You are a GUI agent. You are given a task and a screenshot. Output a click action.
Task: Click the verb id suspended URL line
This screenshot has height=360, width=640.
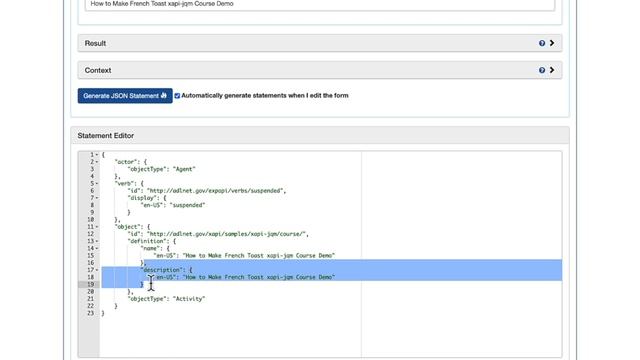point(207,191)
